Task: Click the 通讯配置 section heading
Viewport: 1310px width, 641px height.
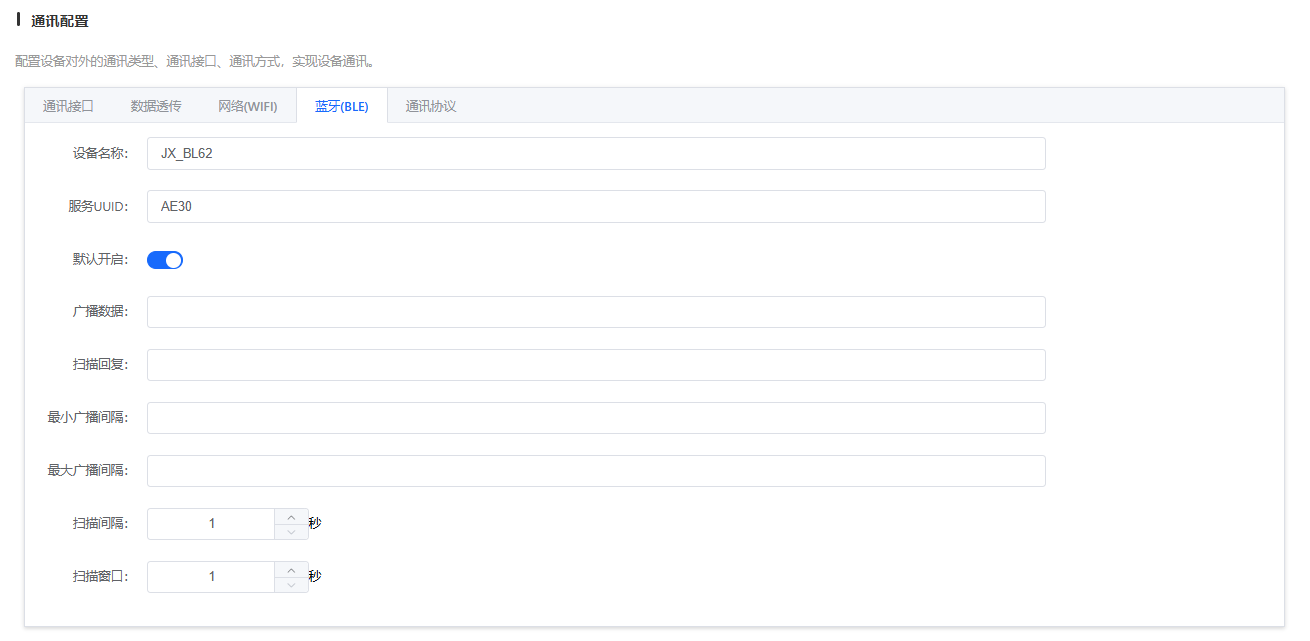Action: (x=60, y=21)
